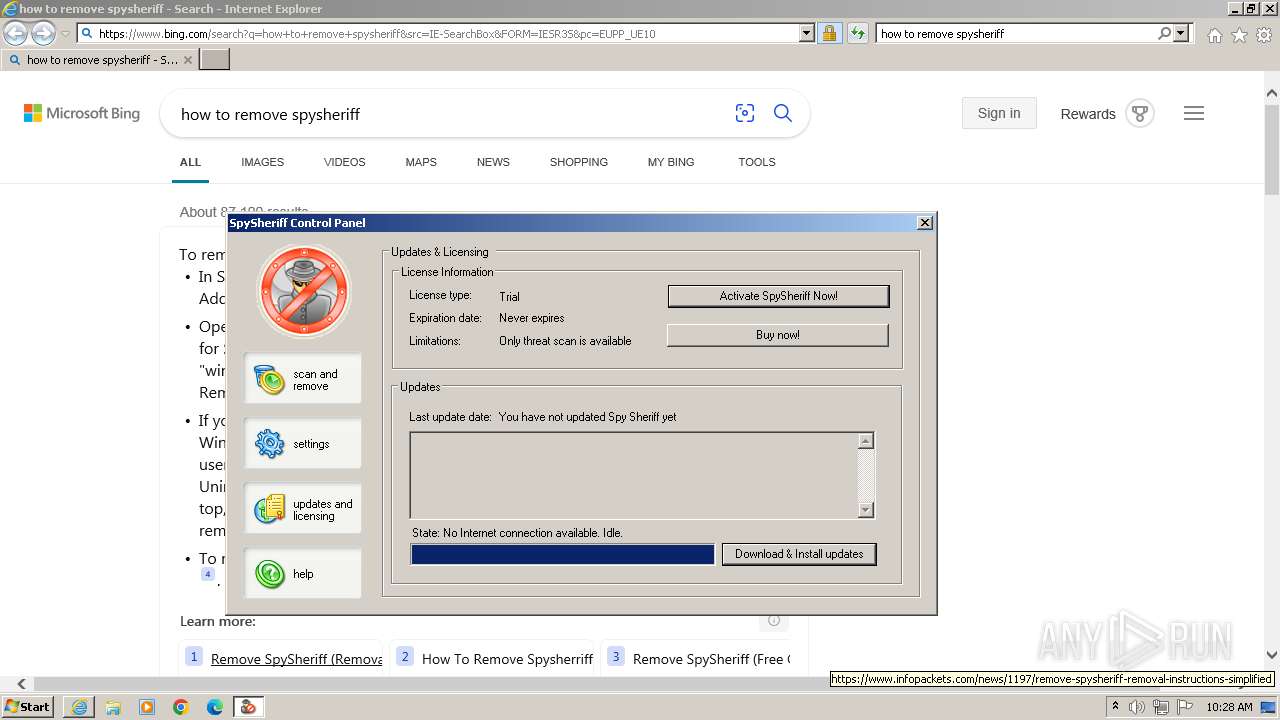This screenshot has height=720, width=1280.
Task: Open 'How To Remove Spysherriff' link
Action: pos(507,659)
